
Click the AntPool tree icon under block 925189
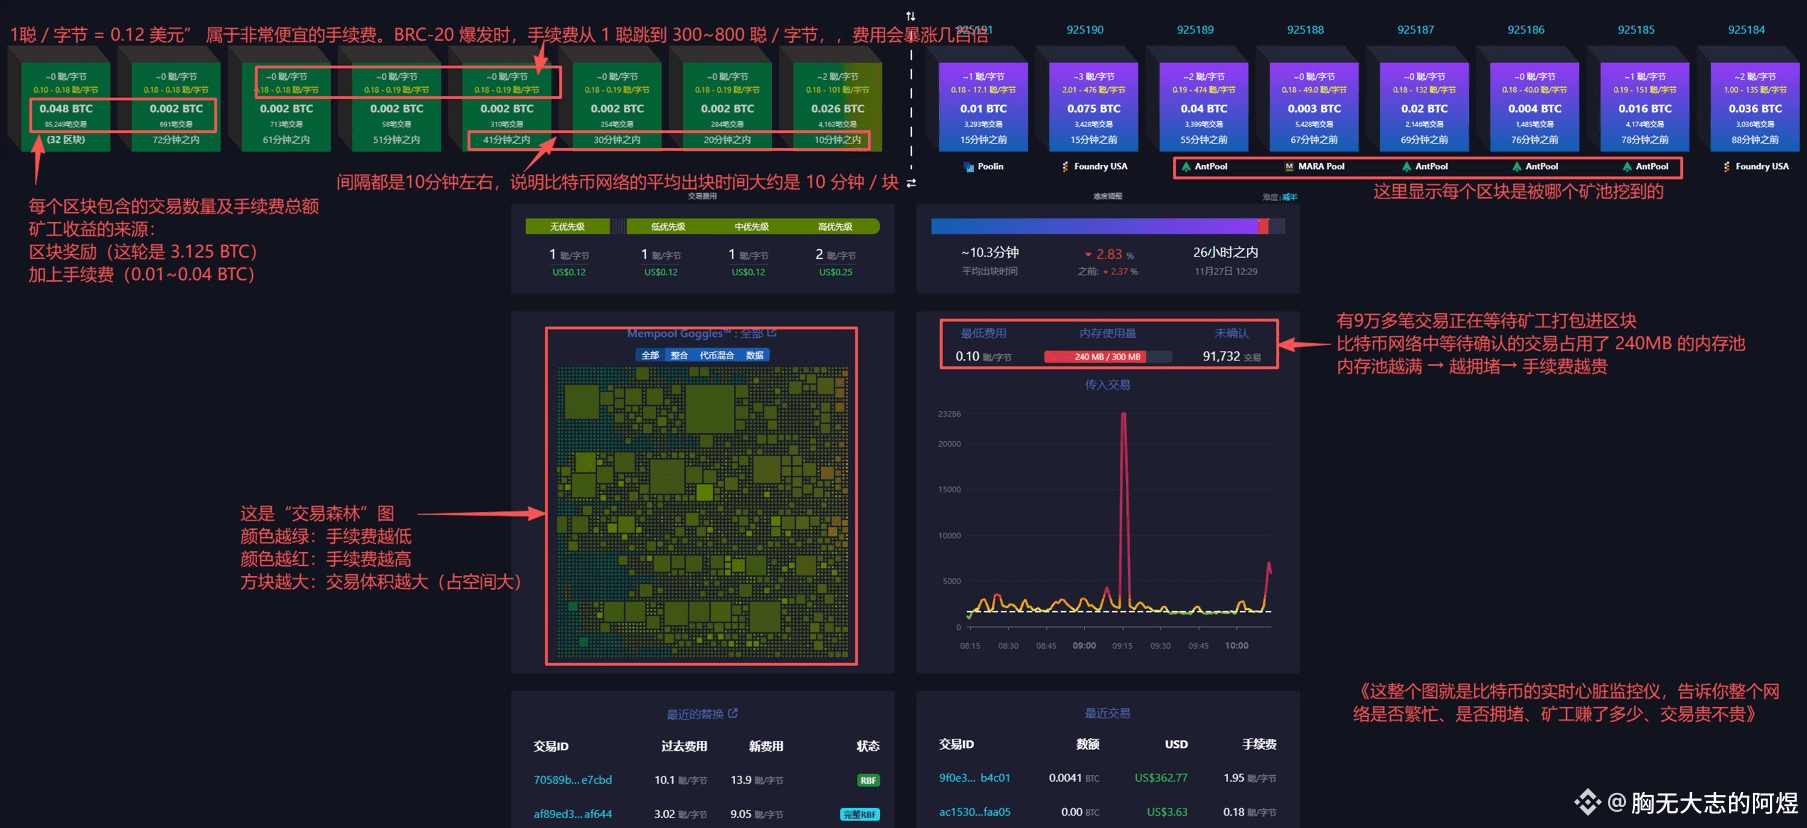coord(1186,167)
